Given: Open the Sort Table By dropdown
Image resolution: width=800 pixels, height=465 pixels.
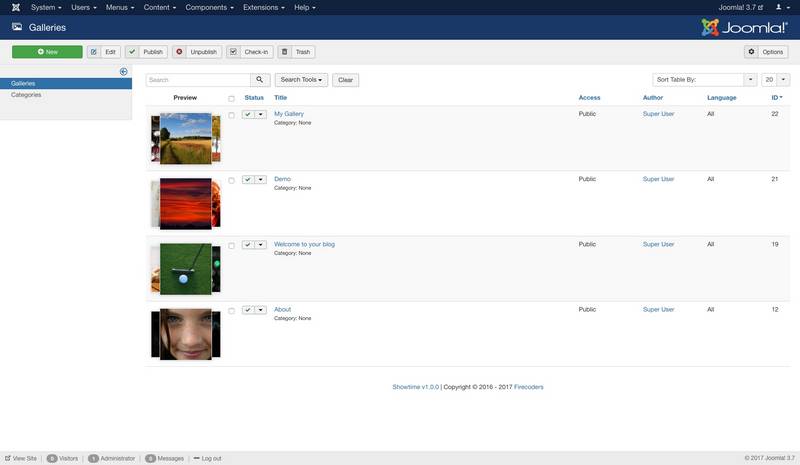Looking at the screenshot, I should (705, 80).
